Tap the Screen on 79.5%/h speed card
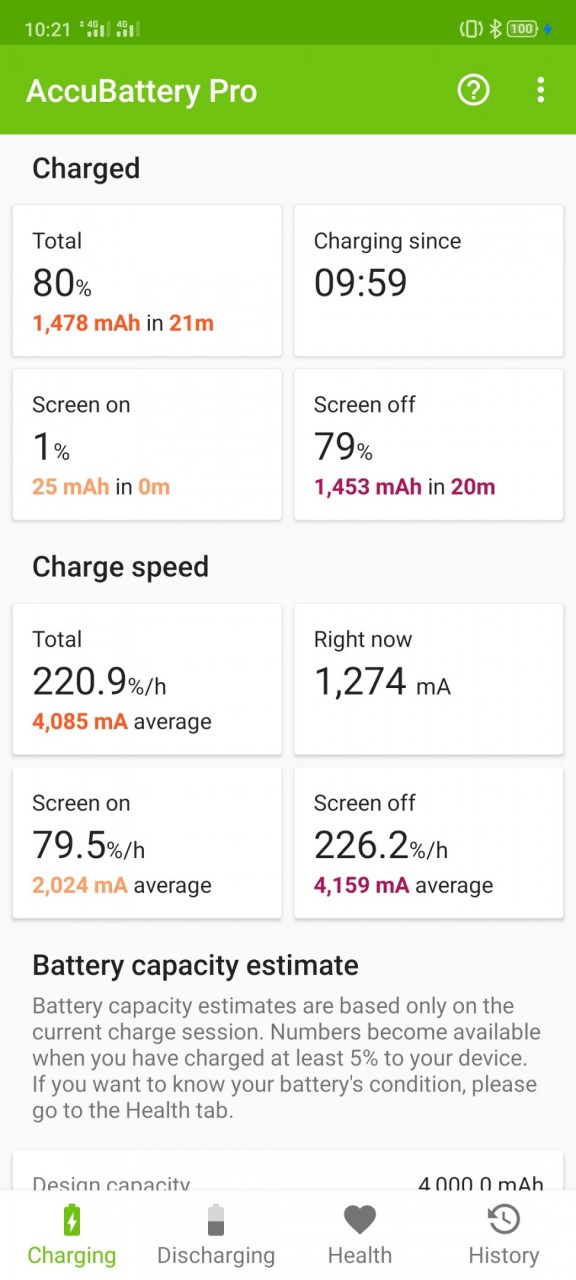Image resolution: width=576 pixels, height=1280 pixels. click(147, 843)
